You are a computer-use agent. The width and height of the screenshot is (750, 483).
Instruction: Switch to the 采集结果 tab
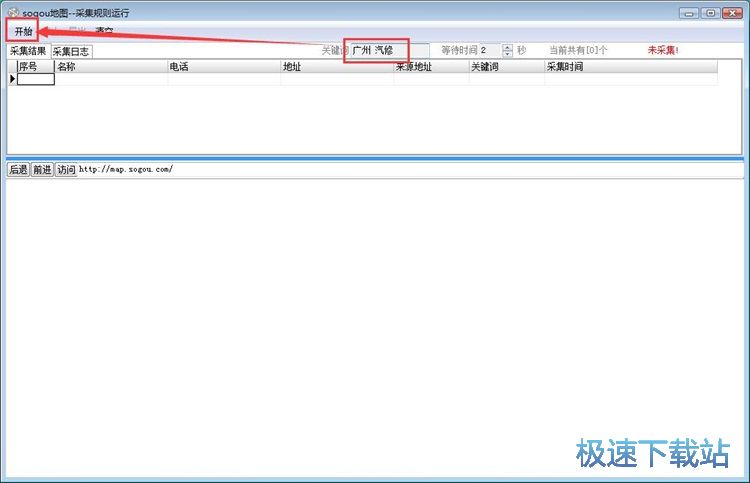(x=28, y=51)
